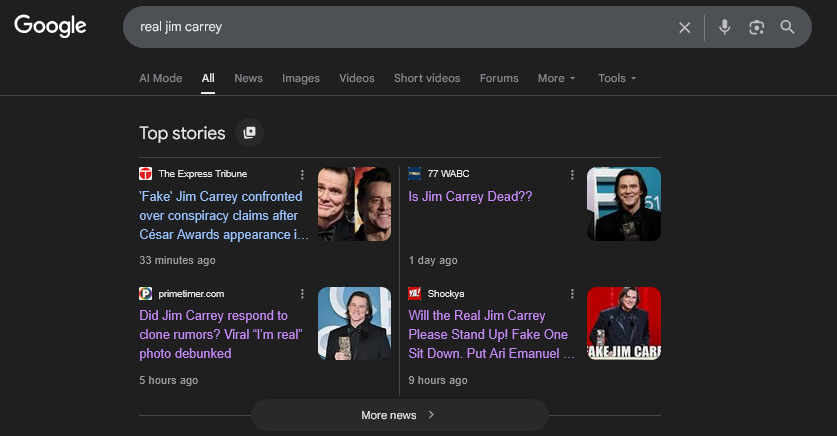Open three-dot menu for Shockya story
This screenshot has height=436, width=837.
coord(572,294)
